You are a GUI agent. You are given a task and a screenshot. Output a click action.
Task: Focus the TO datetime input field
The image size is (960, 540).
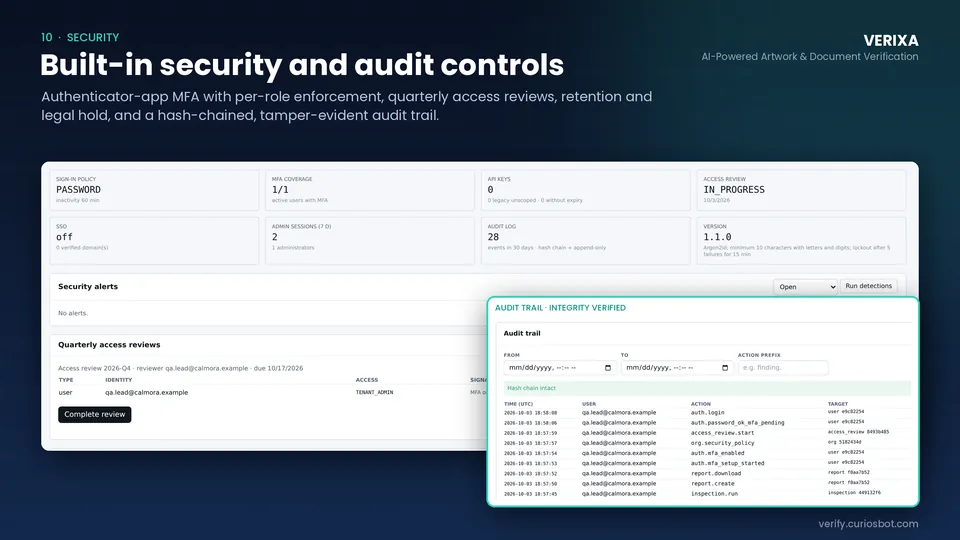pos(676,368)
